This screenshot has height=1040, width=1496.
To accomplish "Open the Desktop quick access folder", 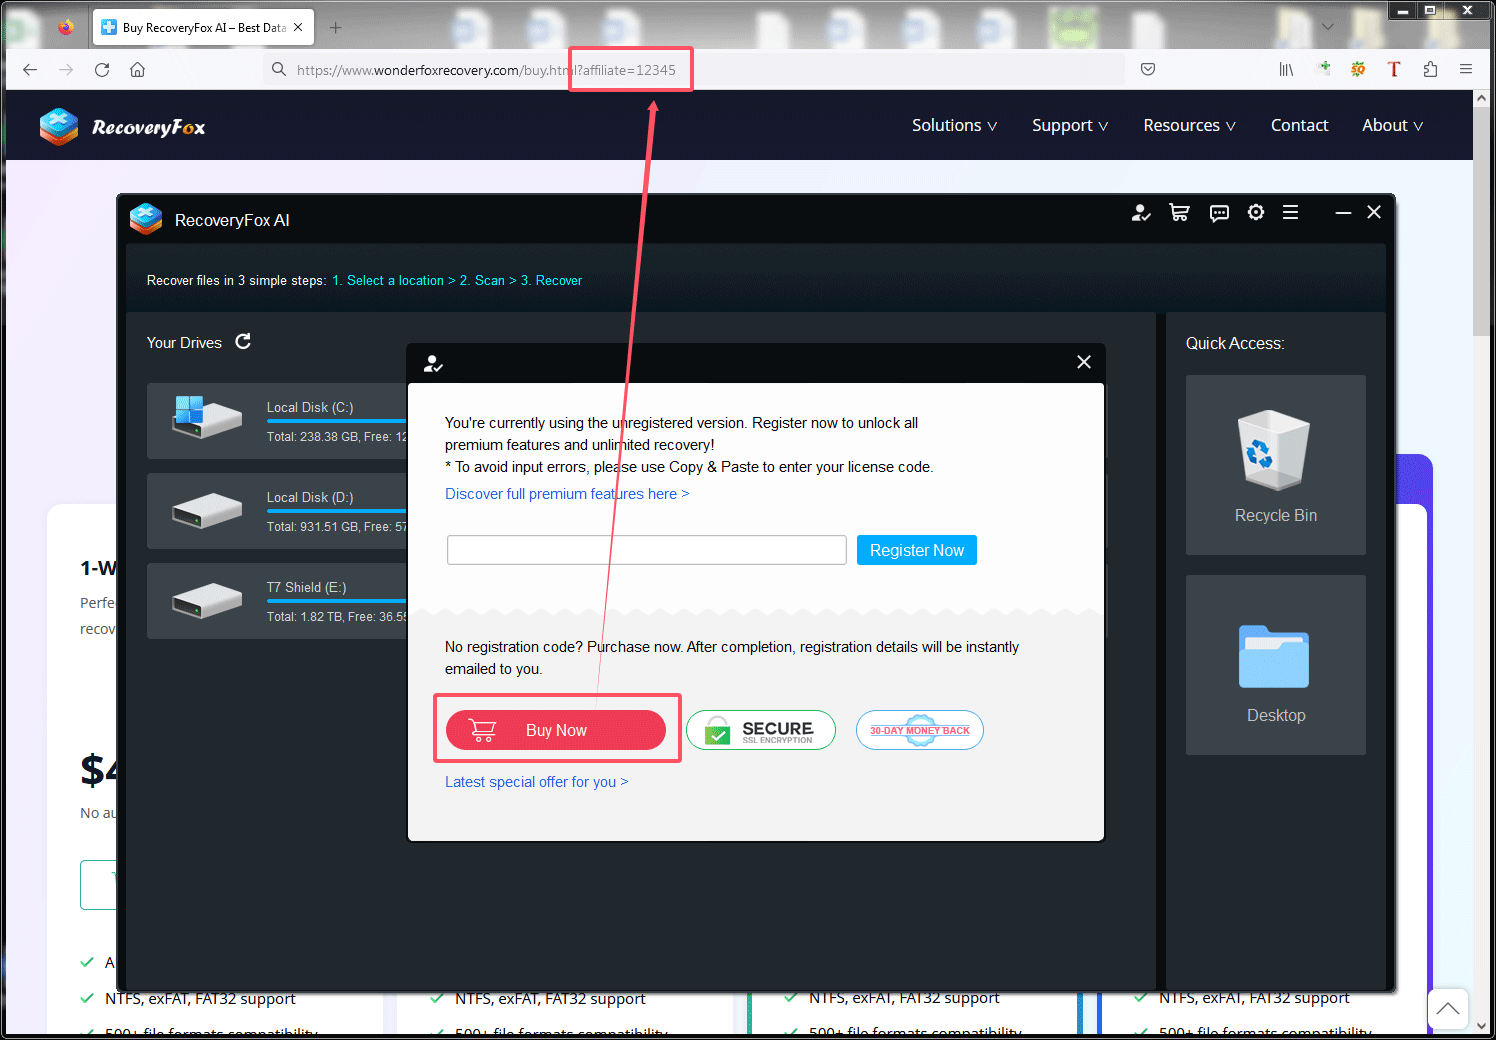I will [1275, 665].
